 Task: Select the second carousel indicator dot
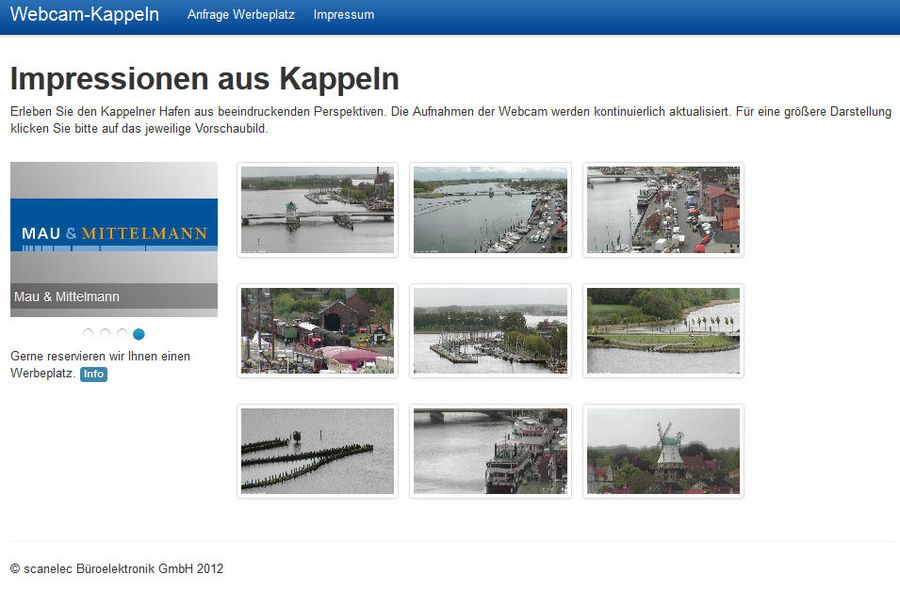pyautogui.click(x=105, y=334)
